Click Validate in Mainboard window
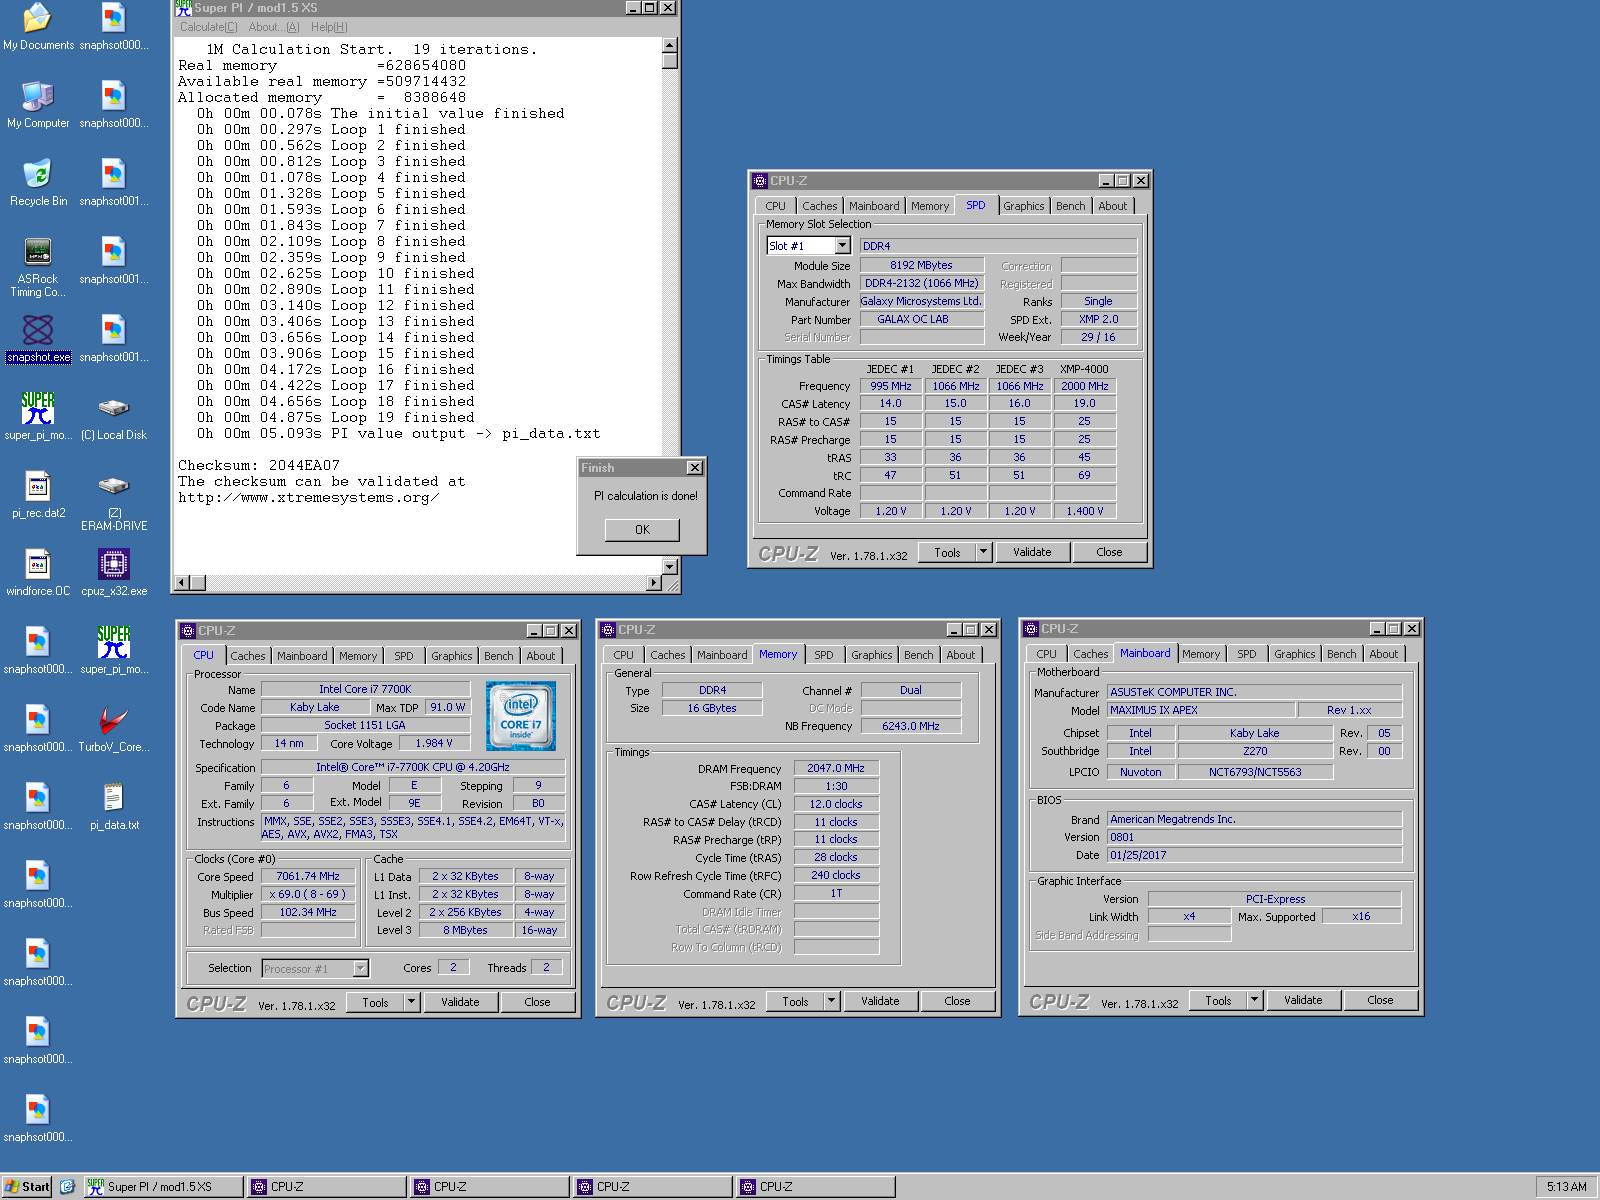Screen dimensions: 1600x1200 pyautogui.click(x=1303, y=1000)
